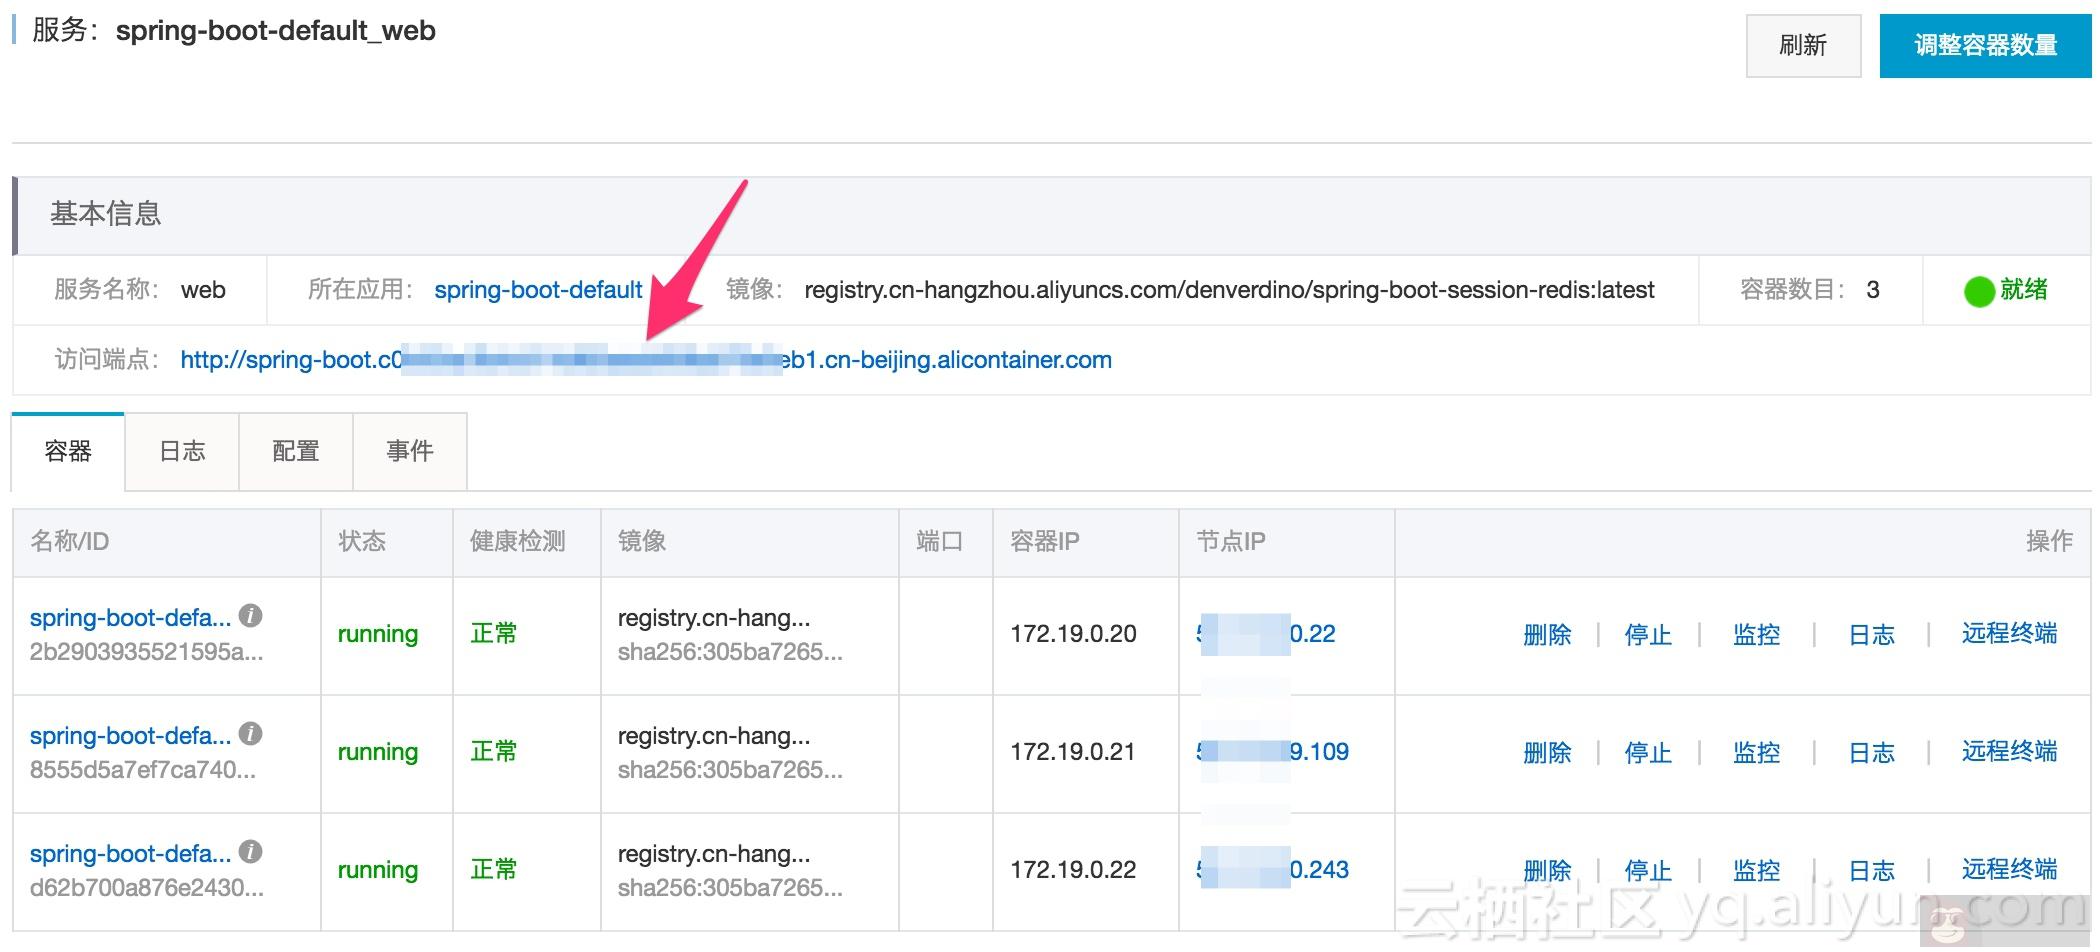Open 远程终端 for container 172.19.0.21
The width and height of the screenshot is (2100, 952).
coord(2008,752)
